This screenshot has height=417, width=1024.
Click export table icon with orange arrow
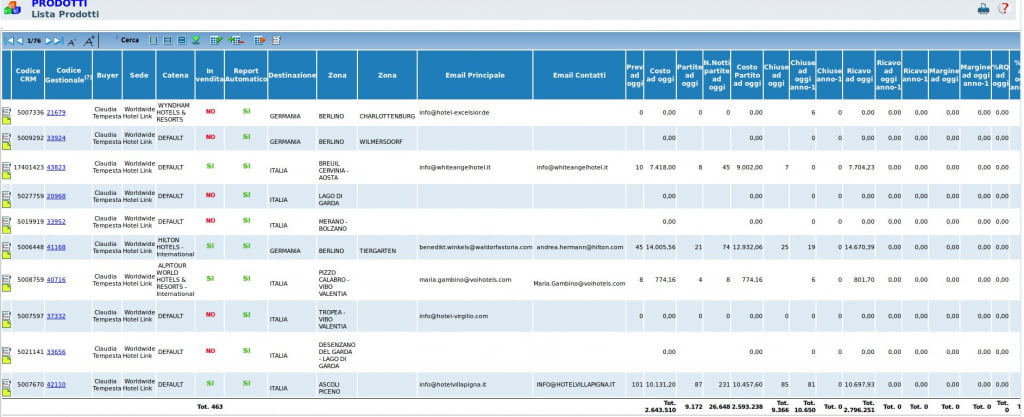(260, 40)
